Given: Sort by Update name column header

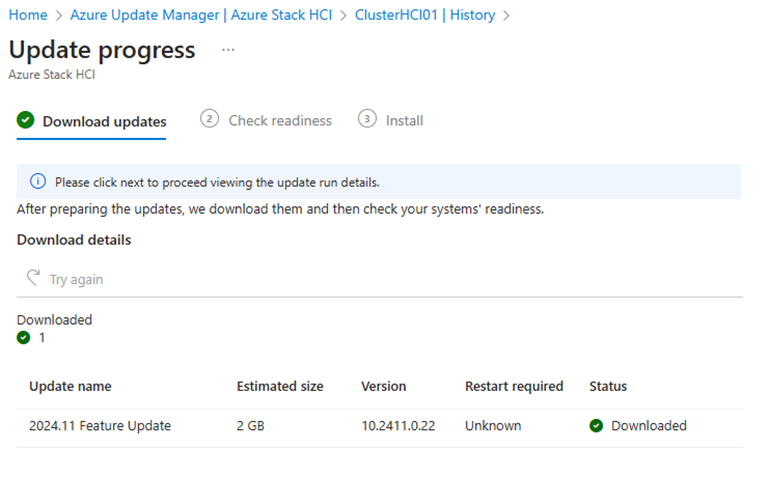Looking at the screenshot, I should [x=70, y=386].
